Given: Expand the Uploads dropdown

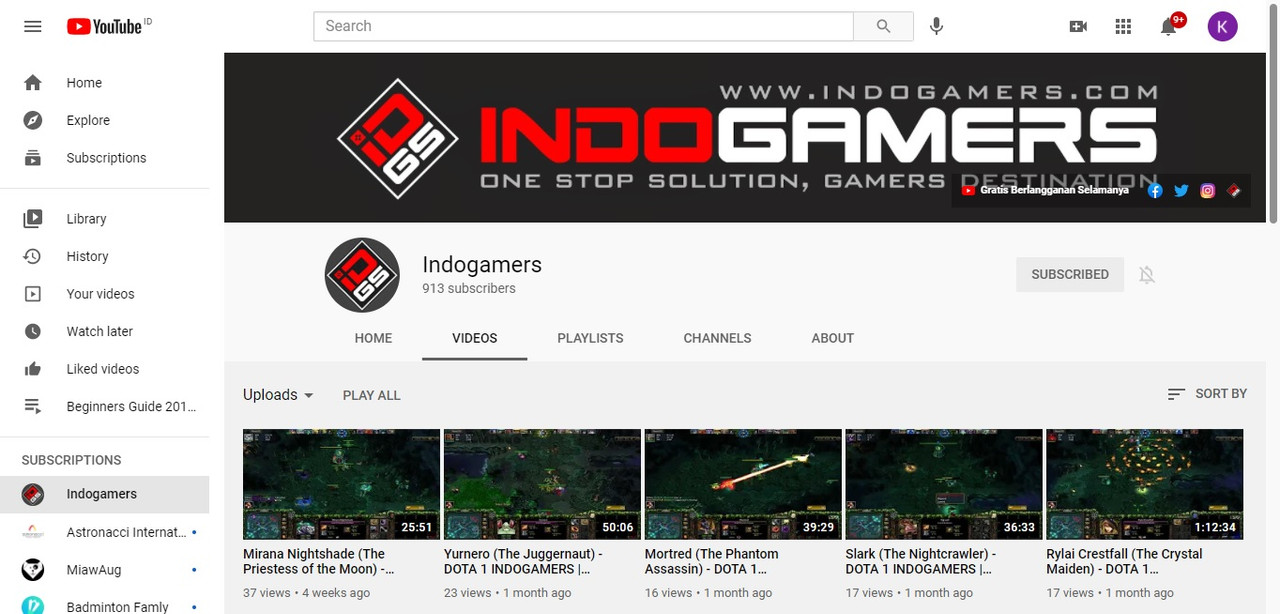Looking at the screenshot, I should (x=278, y=395).
